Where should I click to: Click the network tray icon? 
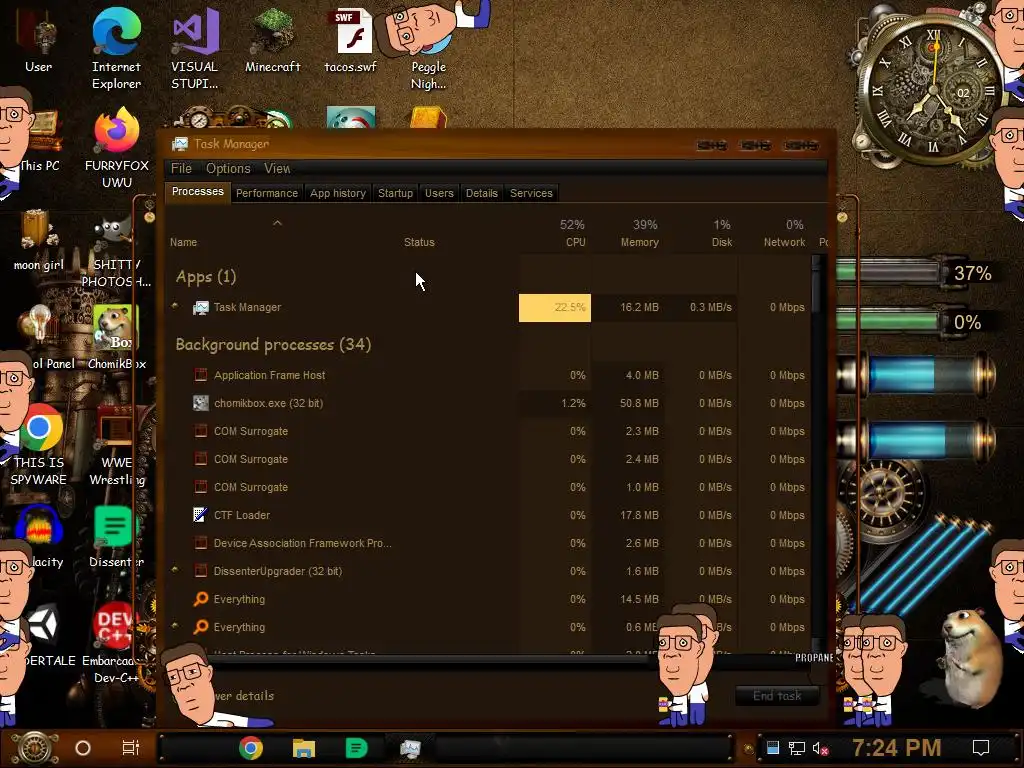(796, 748)
